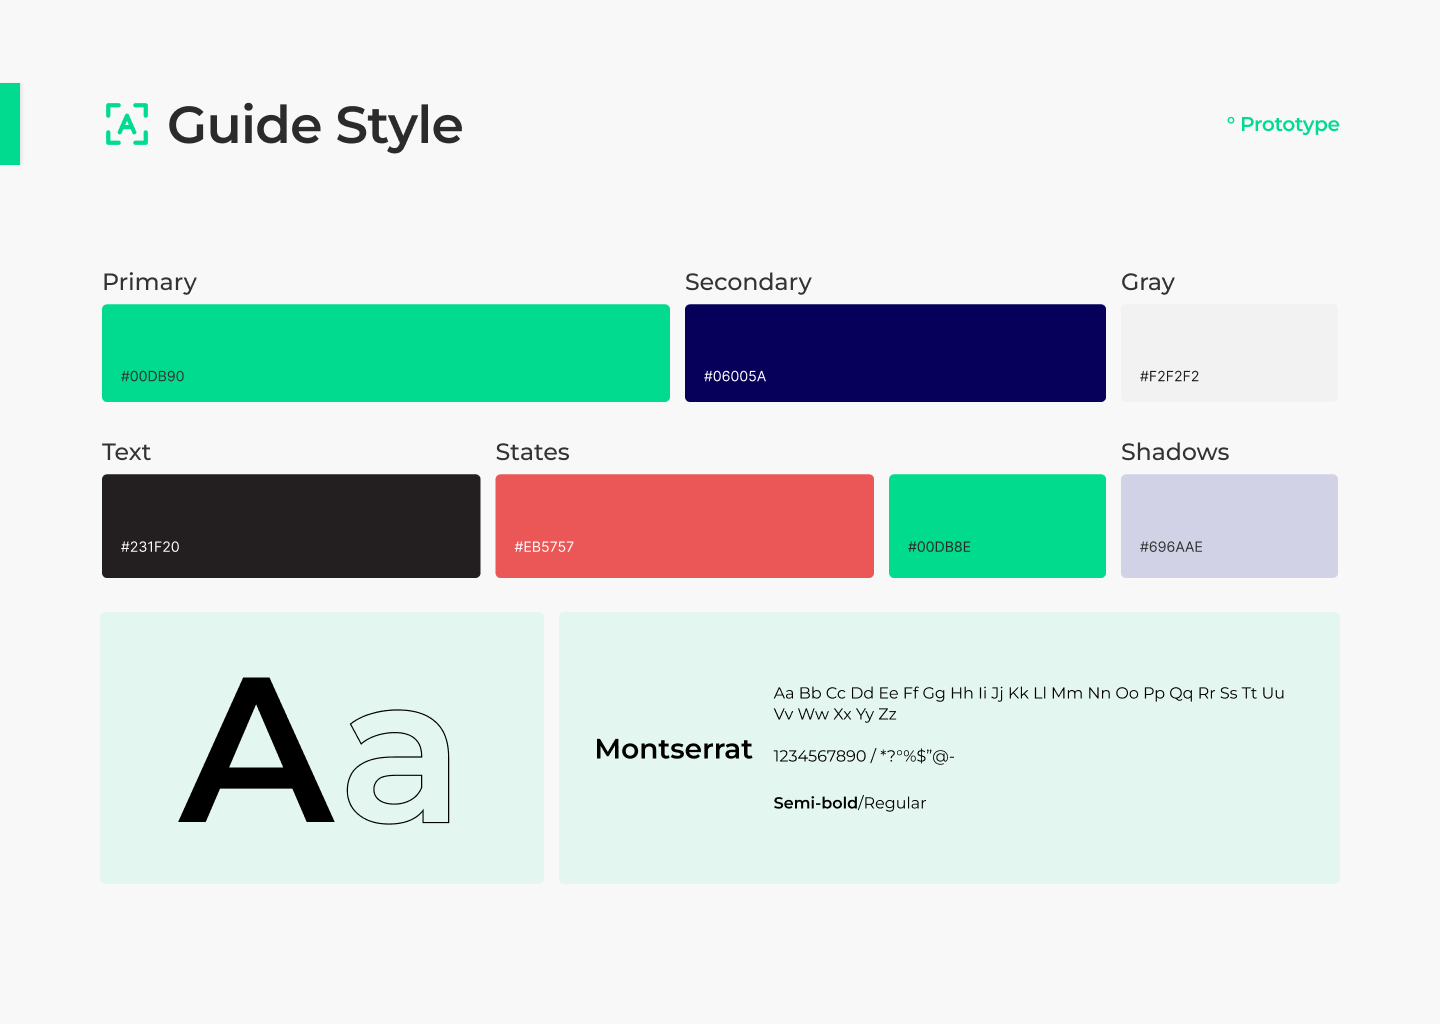Viewport: 1440px width, 1024px height.
Task: Click the Secondary section label
Action: pyautogui.click(x=748, y=282)
